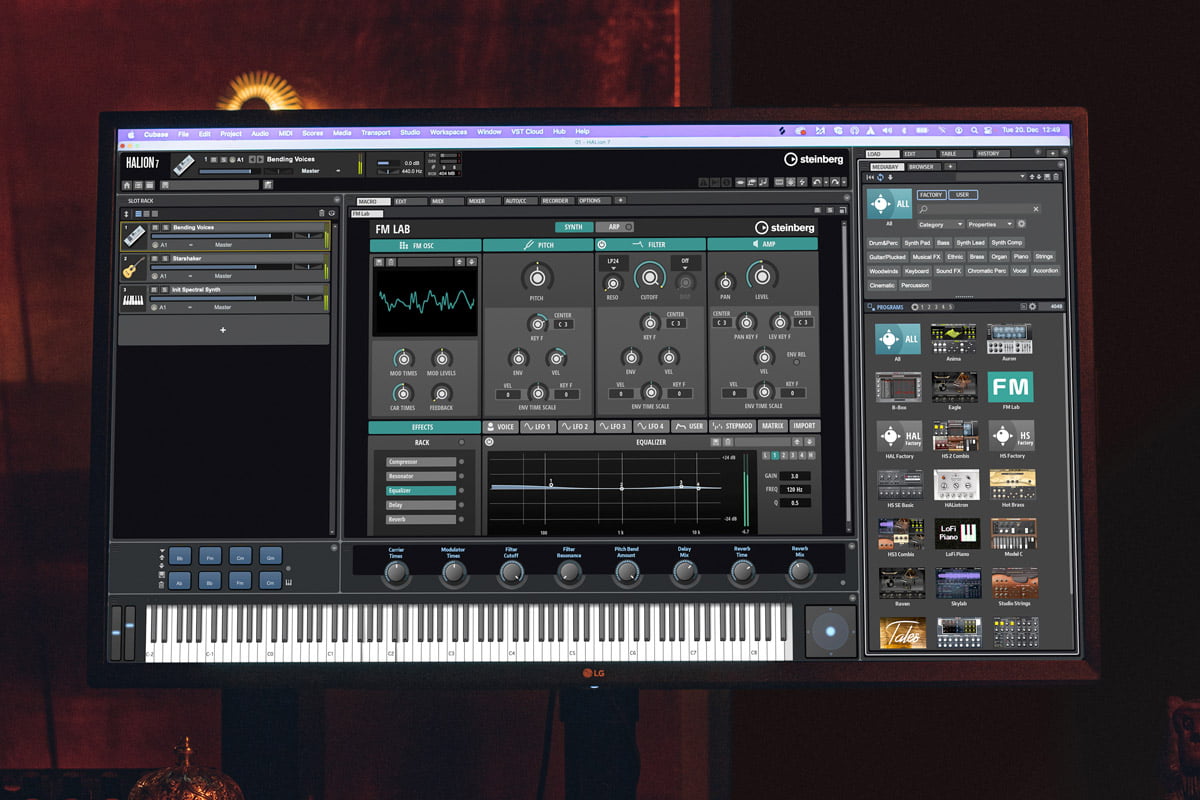1200x800 pixels.
Task: Delete the Equalizer preset trash icon
Action: coord(726,441)
